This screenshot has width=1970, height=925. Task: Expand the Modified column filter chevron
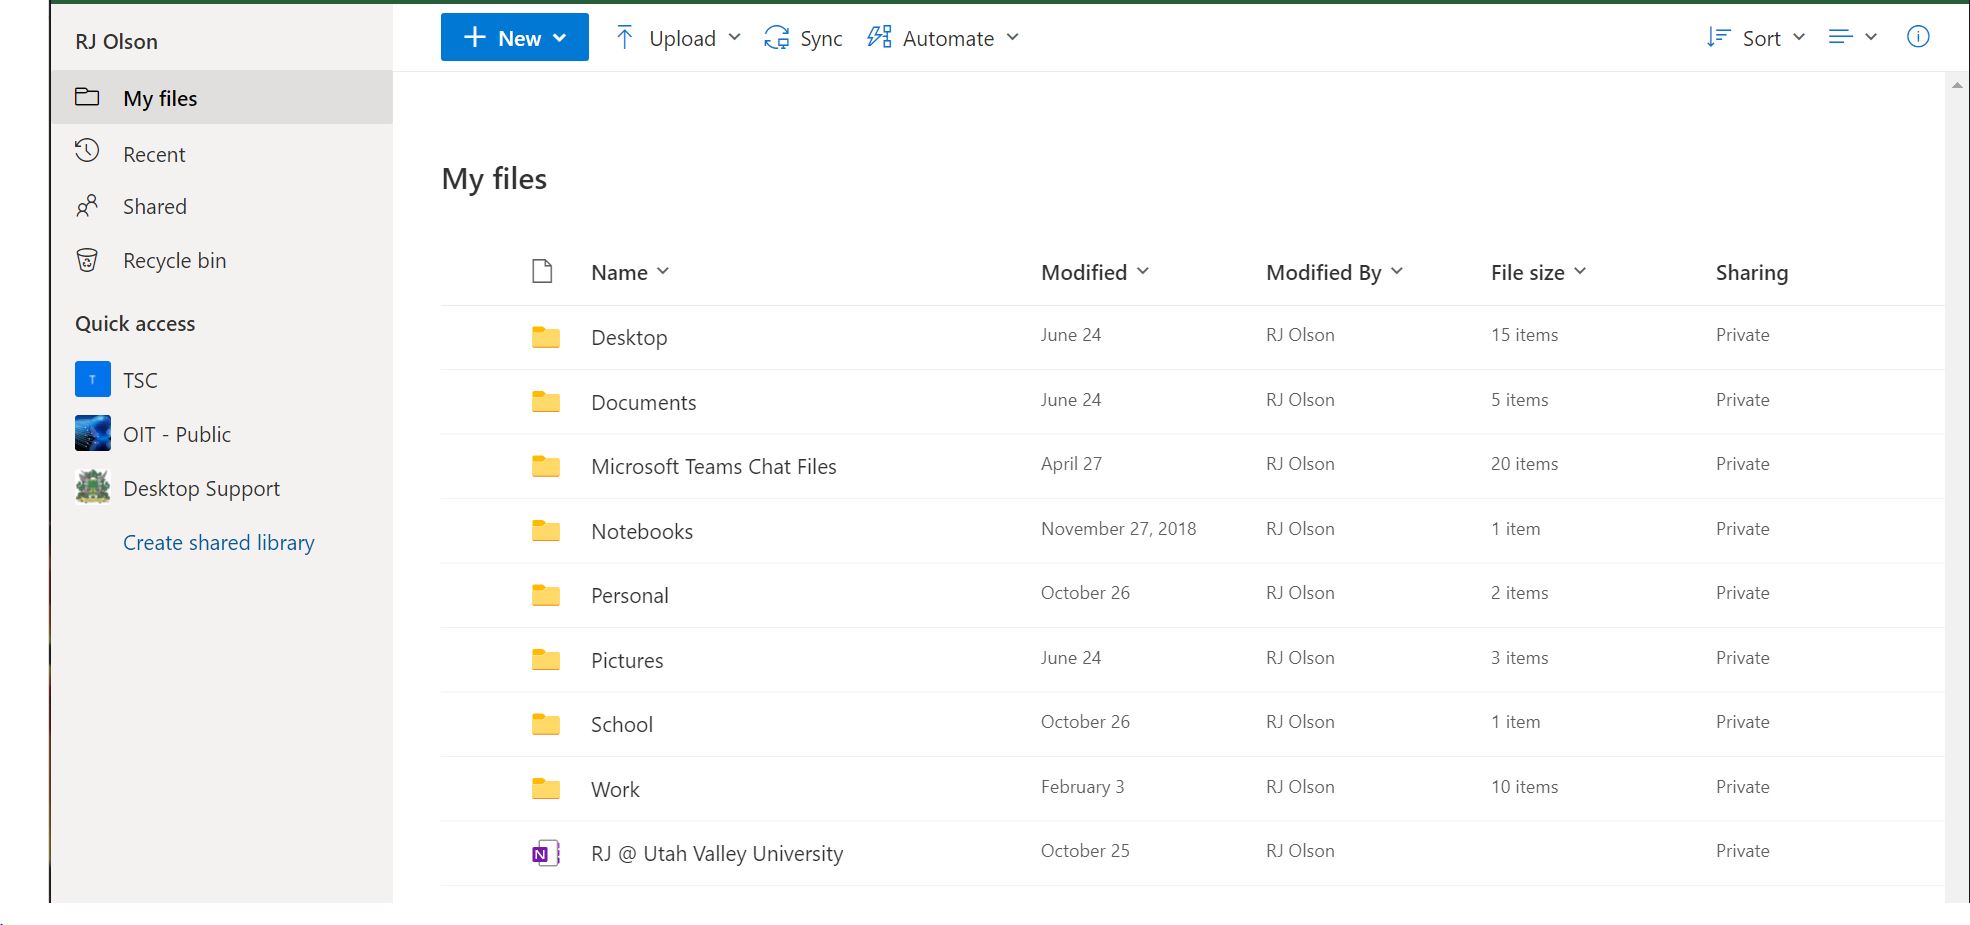pyautogui.click(x=1144, y=271)
